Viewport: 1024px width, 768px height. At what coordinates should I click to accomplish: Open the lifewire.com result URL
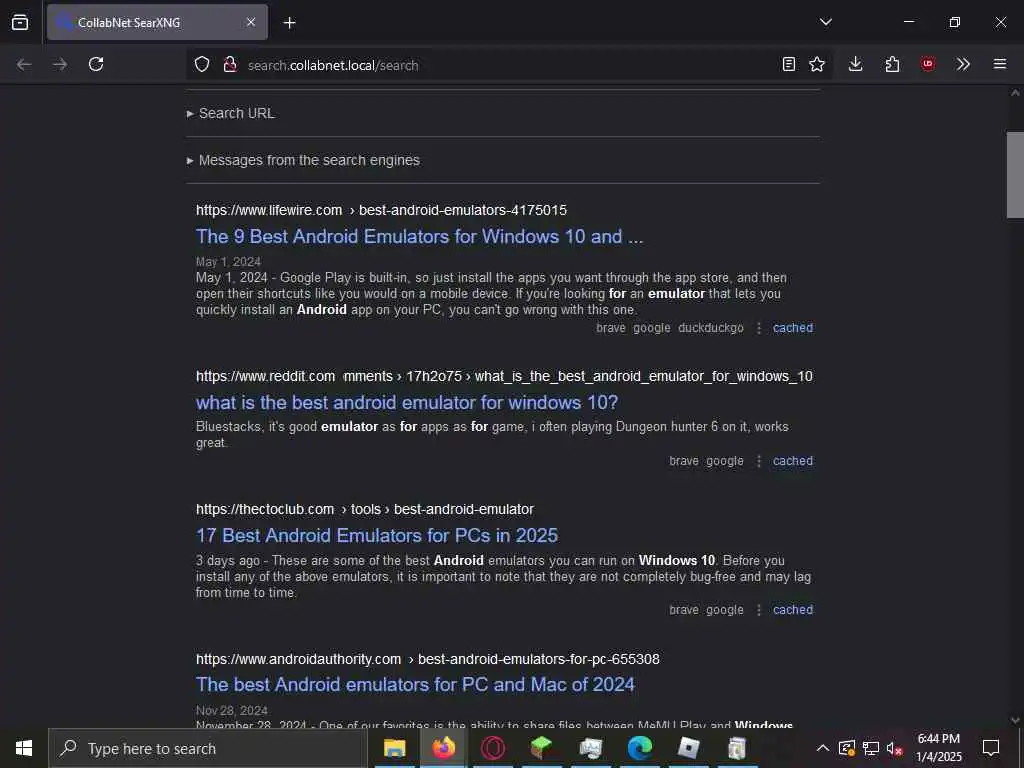coord(381,210)
